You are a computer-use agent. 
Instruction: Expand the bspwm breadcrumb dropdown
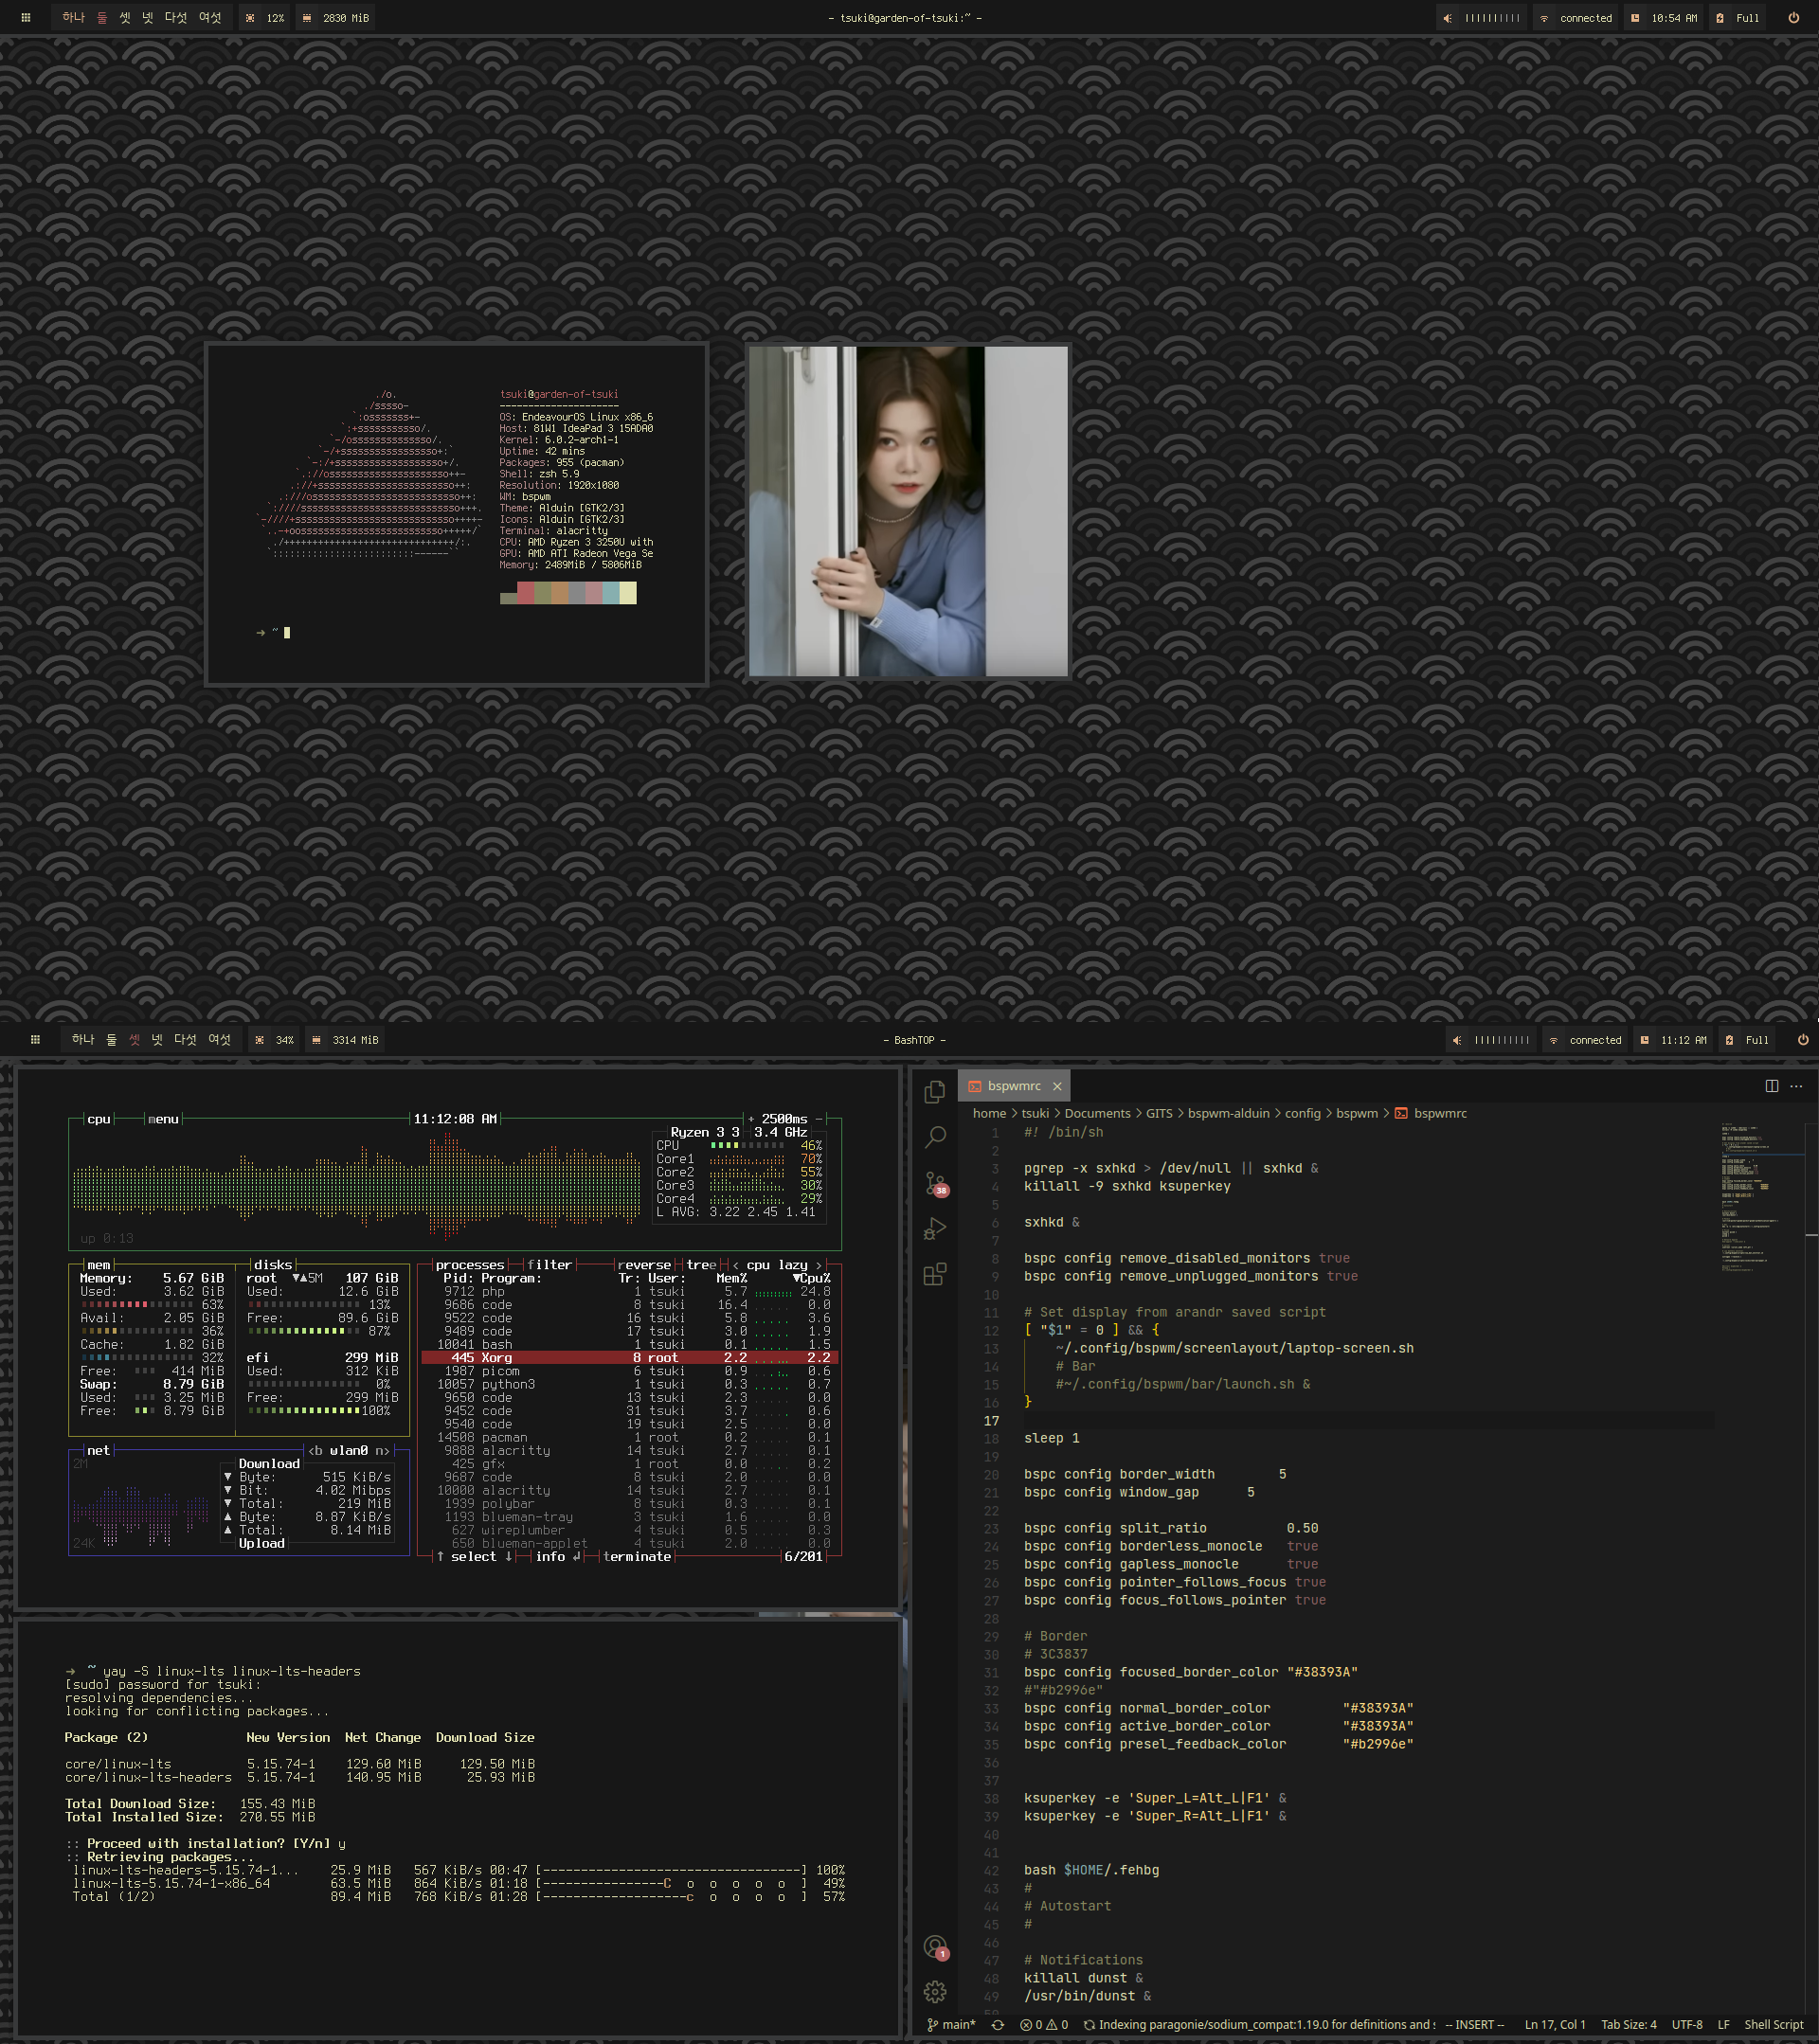1357,1113
